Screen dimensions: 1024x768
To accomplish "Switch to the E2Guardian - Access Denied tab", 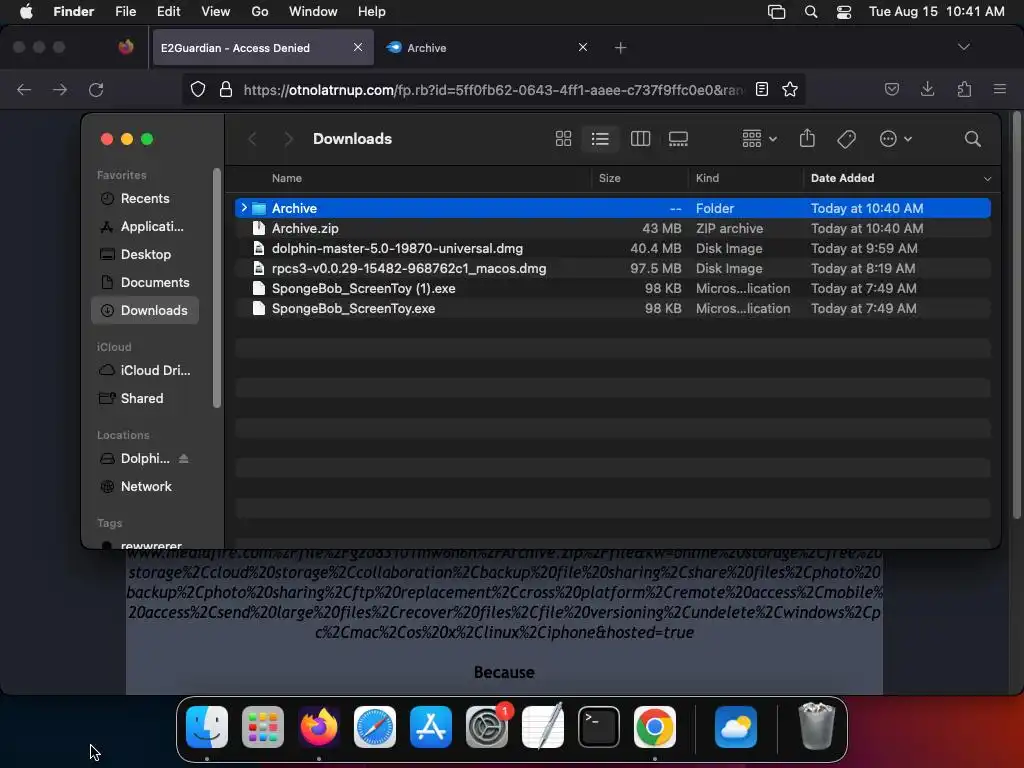I will click(263, 48).
